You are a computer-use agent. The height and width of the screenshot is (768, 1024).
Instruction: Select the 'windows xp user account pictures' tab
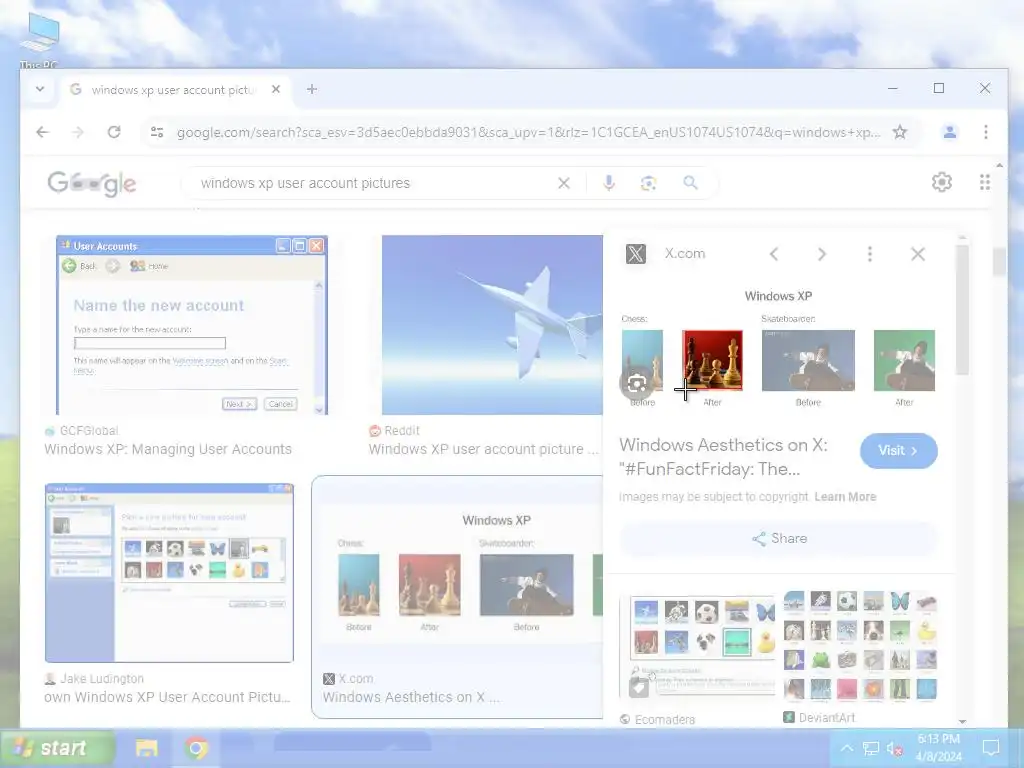174,89
